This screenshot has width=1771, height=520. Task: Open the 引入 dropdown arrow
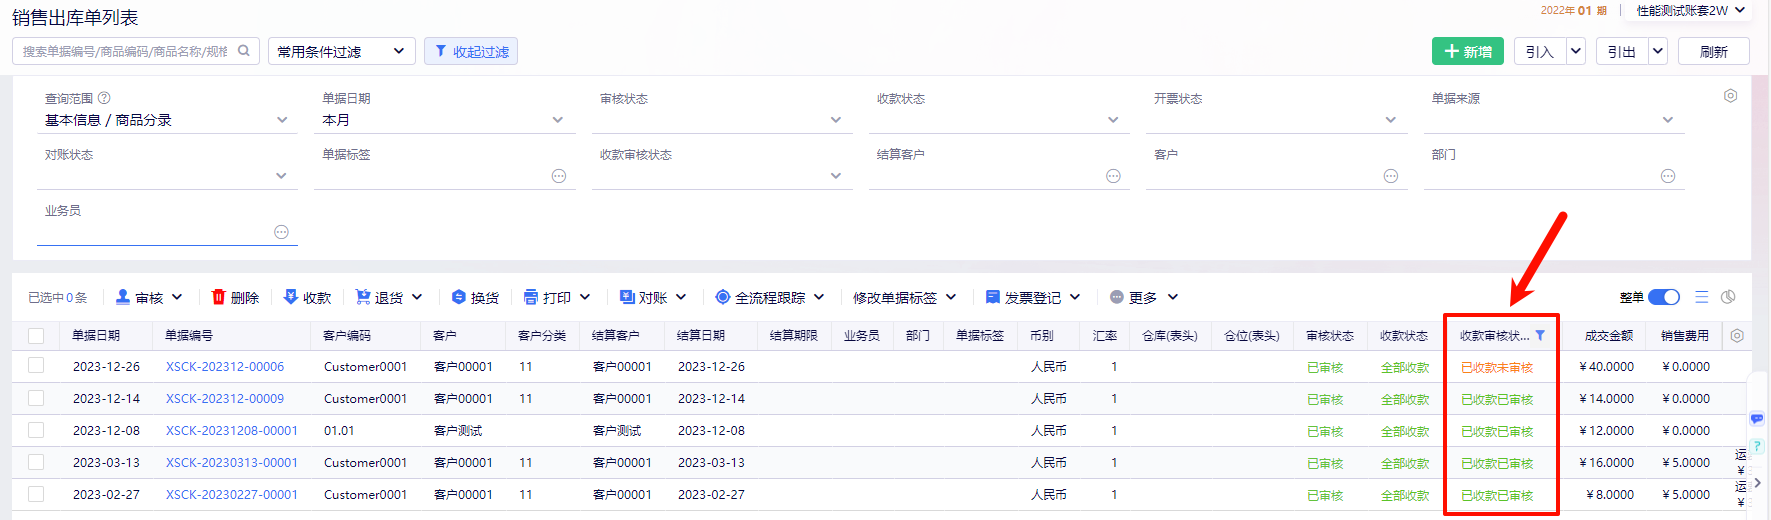(1576, 51)
